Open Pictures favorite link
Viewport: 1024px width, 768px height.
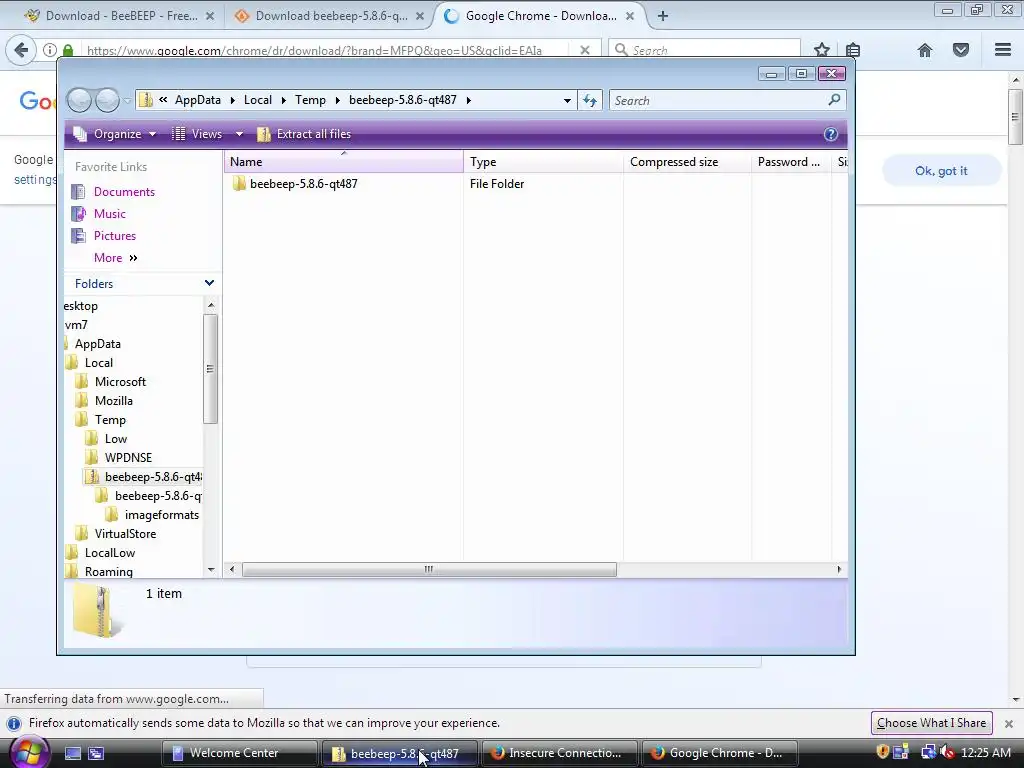click(115, 236)
